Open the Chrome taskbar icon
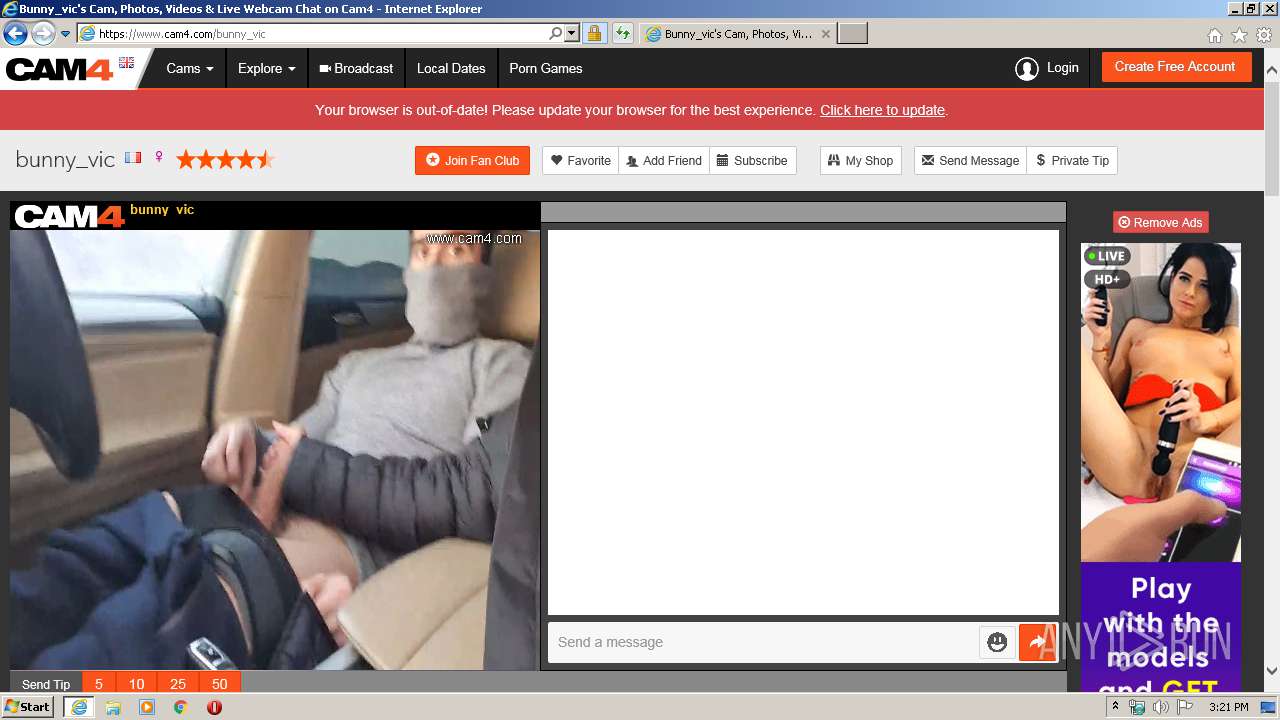Viewport: 1280px width, 720px height. (180, 707)
